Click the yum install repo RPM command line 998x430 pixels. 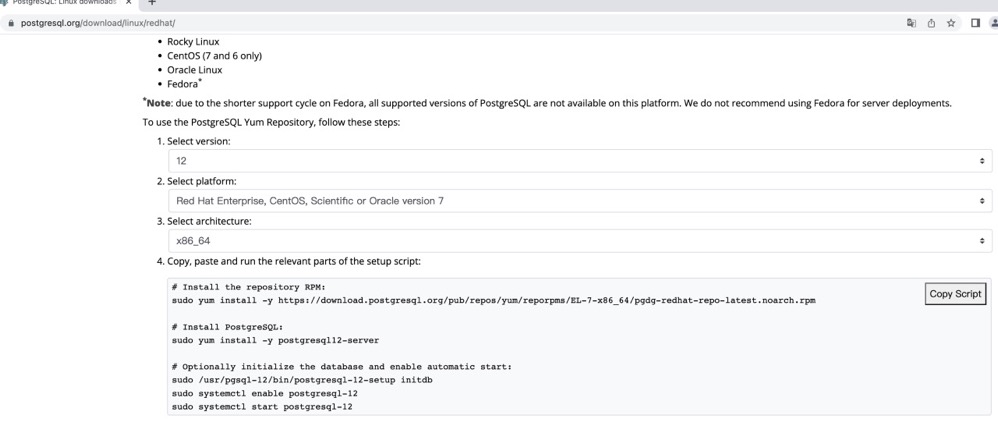pyautogui.click(x=493, y=300)
